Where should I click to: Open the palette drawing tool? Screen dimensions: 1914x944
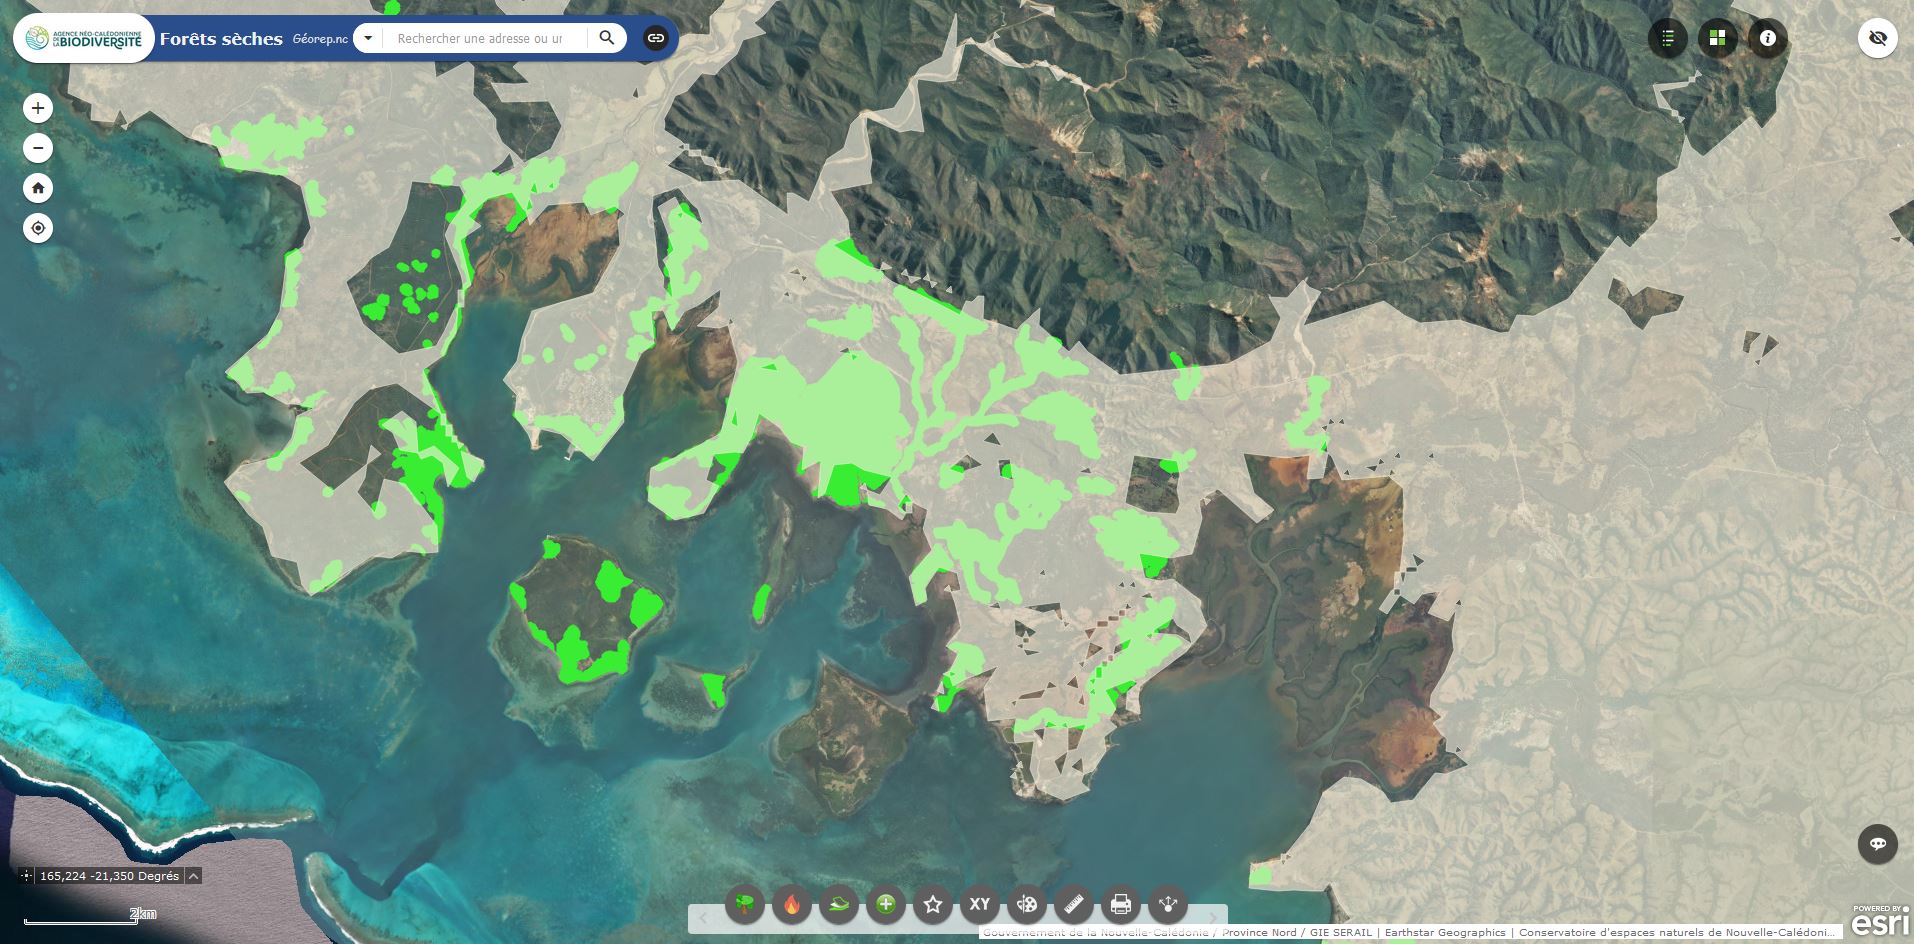pyautogui.click(x=1027, y=905)
